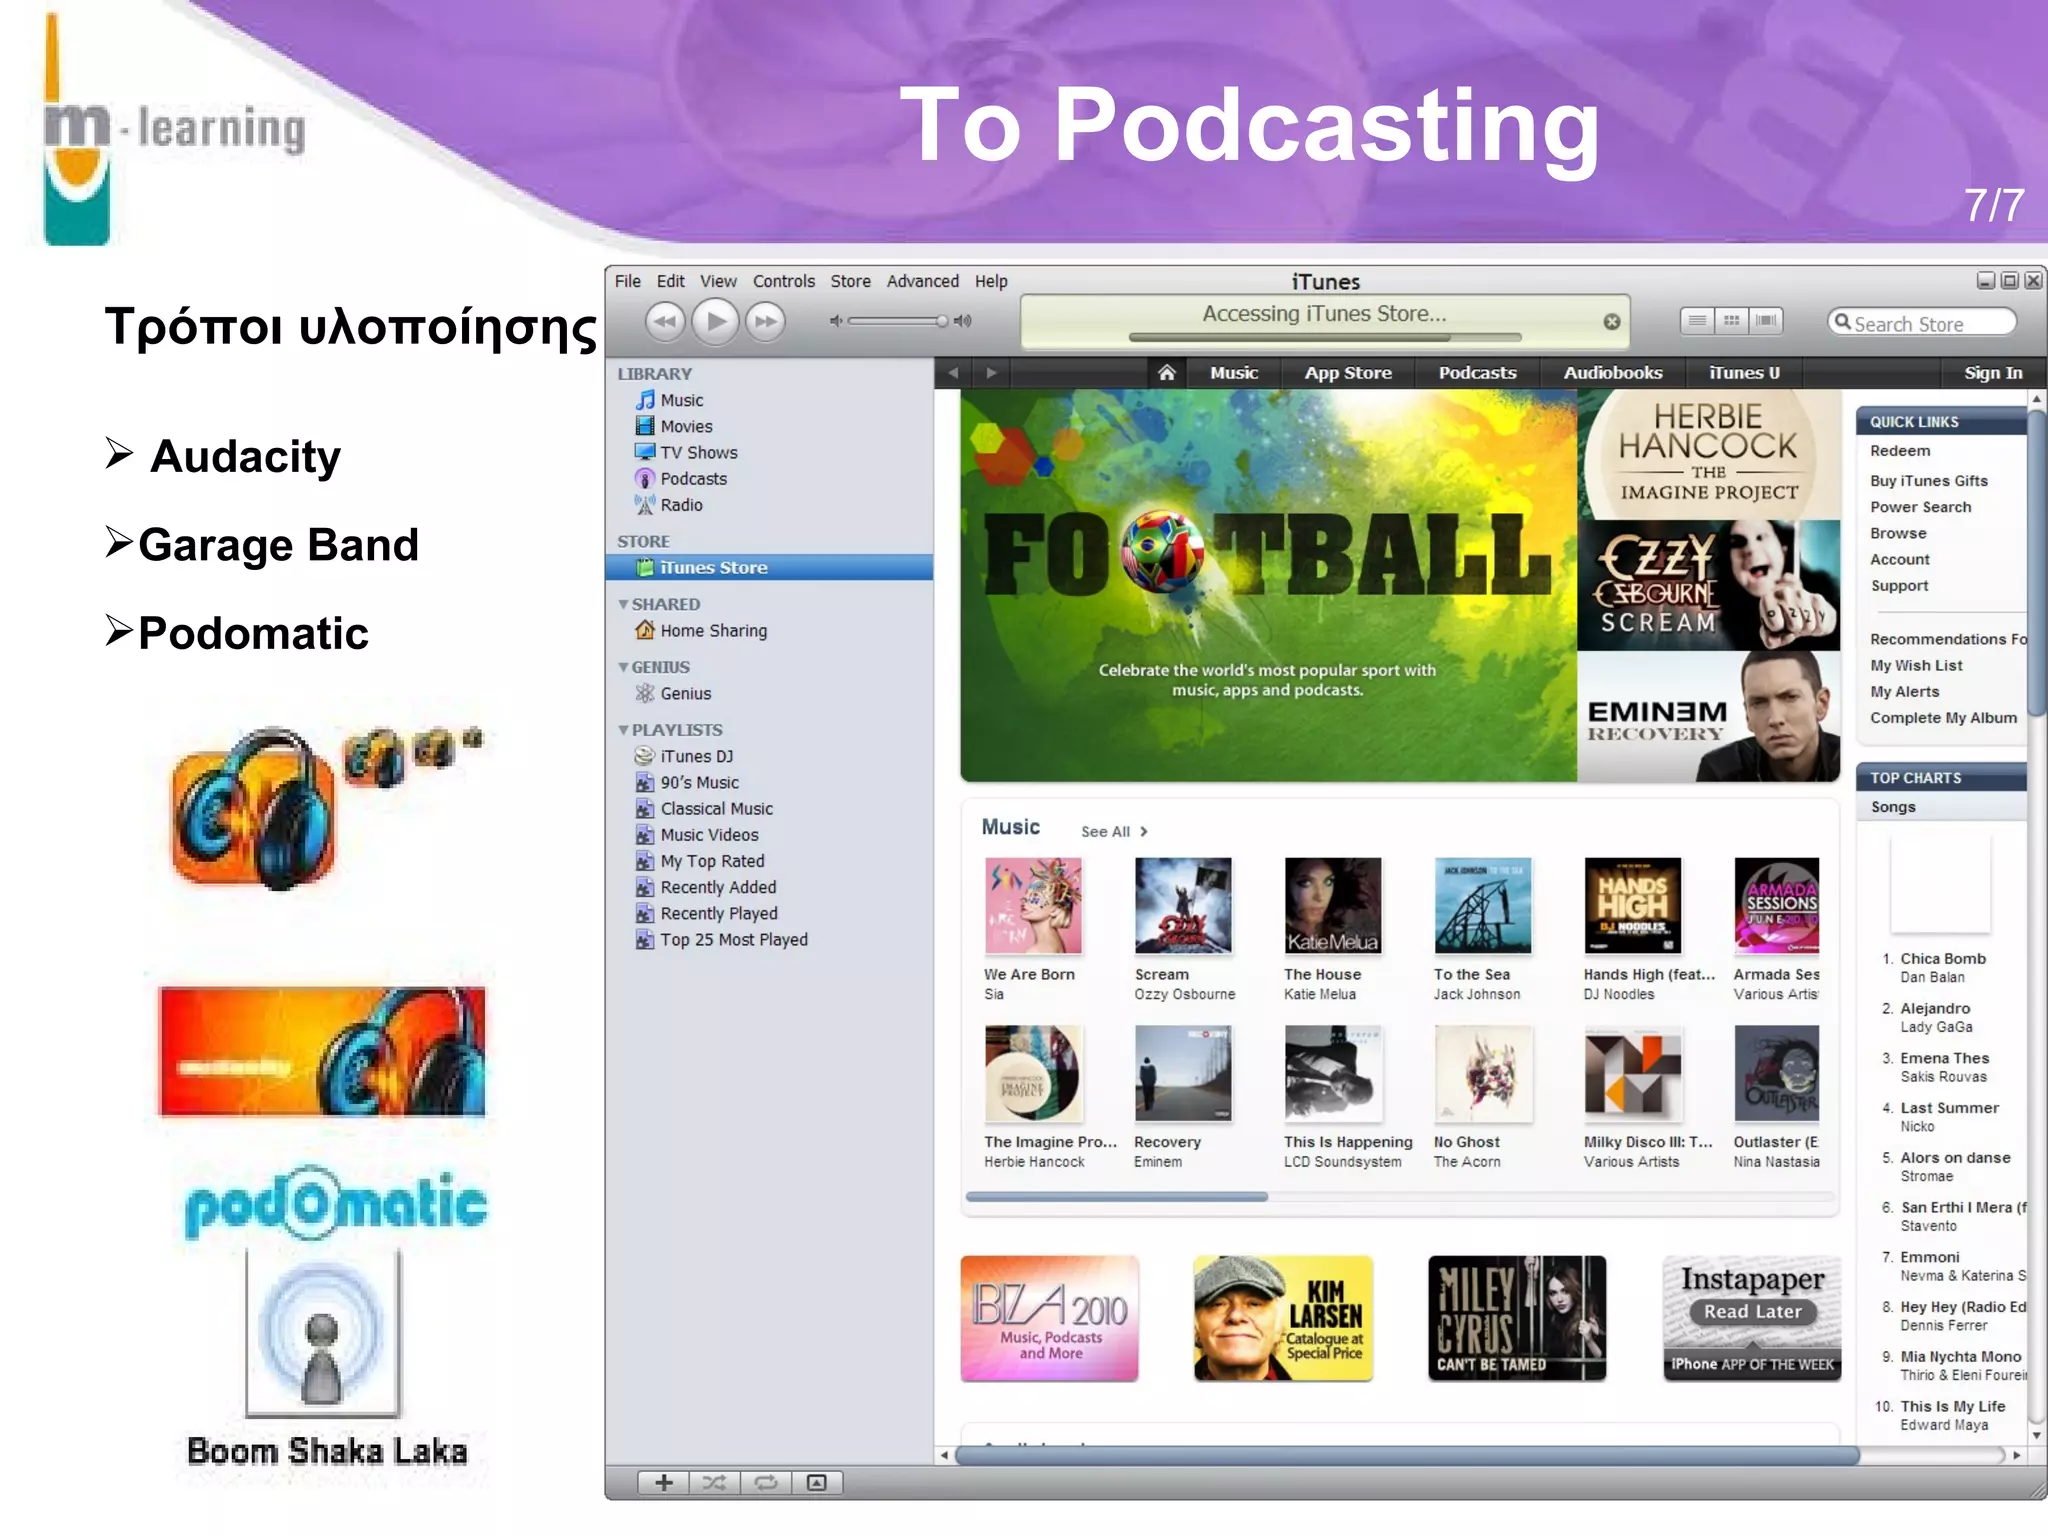The height and width of the screenshot is (1536, 2048).
Task: Collapse the GENIUS sidebar section
Action: point(623,667)
